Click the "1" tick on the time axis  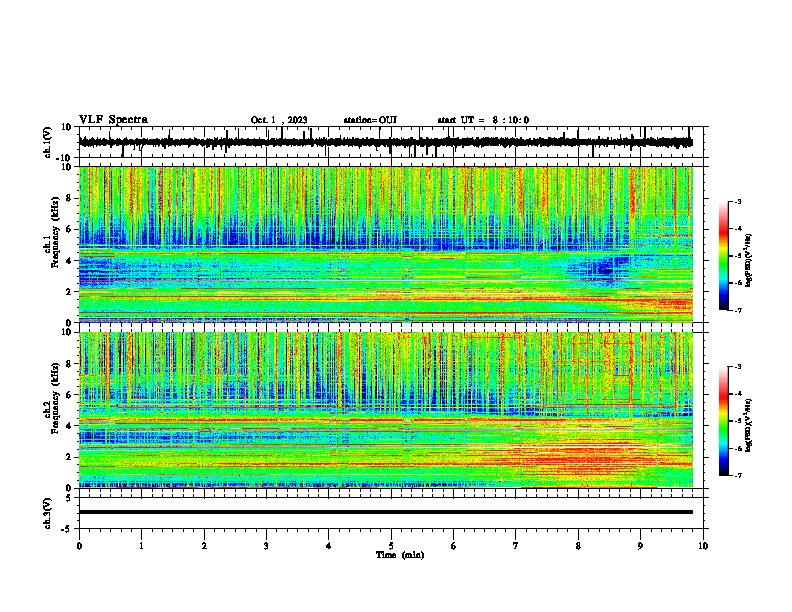point(141,546)
